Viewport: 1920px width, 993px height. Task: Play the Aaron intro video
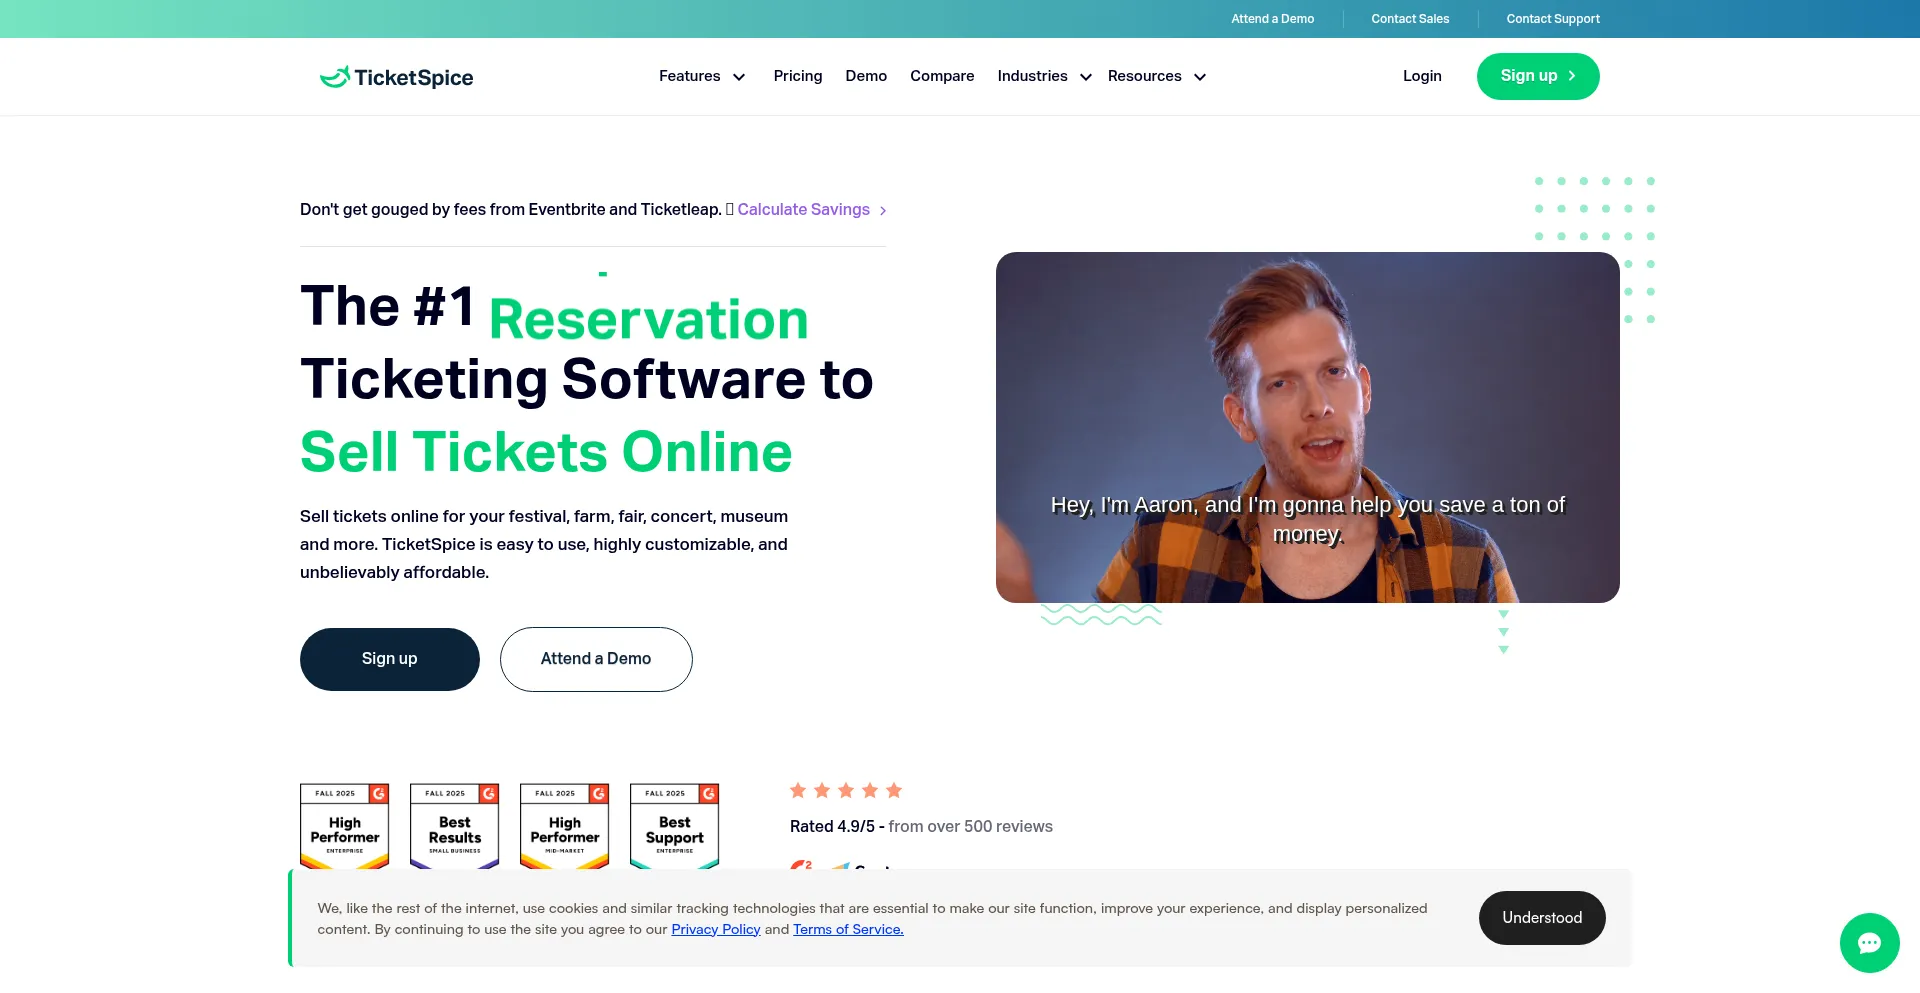pyautogui.click(x=1308, y=427)
